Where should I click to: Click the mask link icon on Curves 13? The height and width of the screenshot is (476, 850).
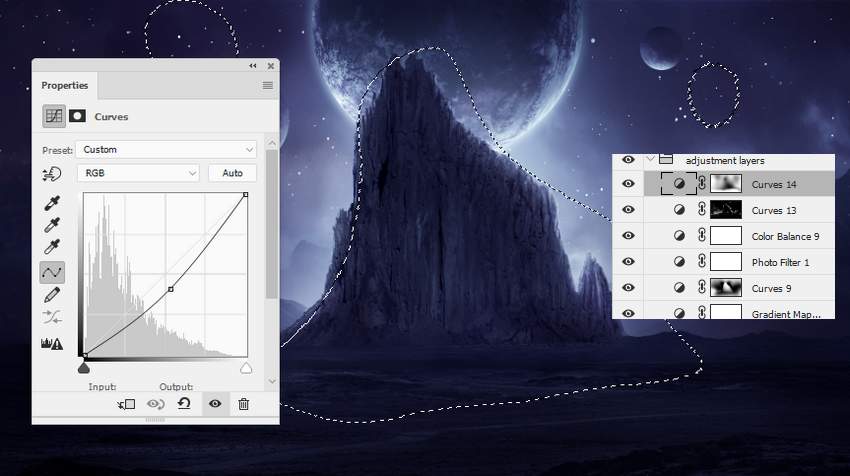click(x=701, y=209)
